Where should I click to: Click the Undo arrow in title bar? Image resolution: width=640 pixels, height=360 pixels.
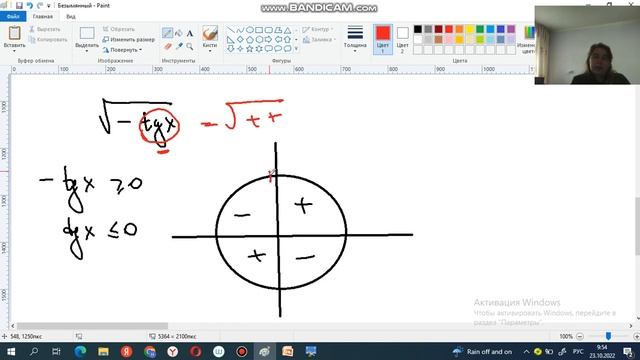[29, 6]
